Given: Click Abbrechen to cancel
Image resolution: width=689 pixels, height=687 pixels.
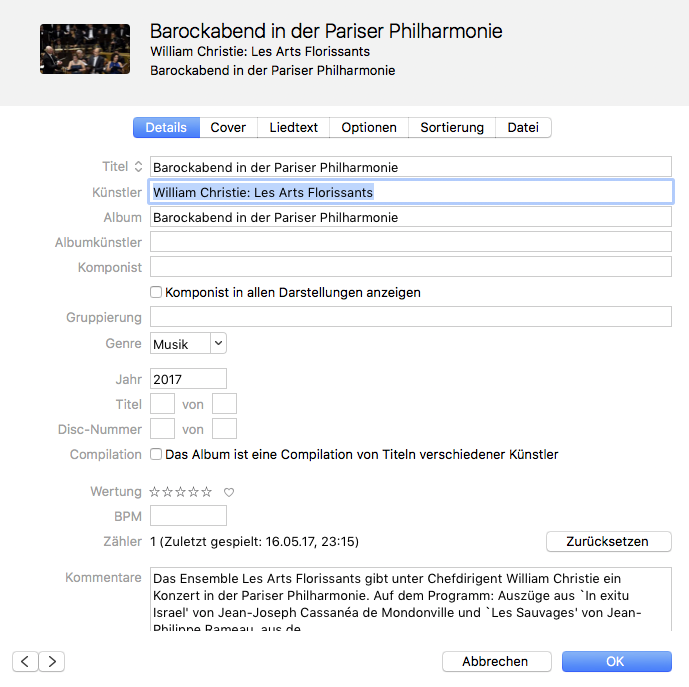Looking at the screenshot, I should point(496,661).
